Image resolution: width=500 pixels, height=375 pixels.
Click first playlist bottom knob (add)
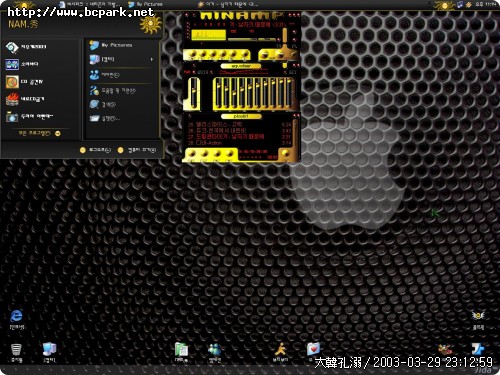[192, 154]
